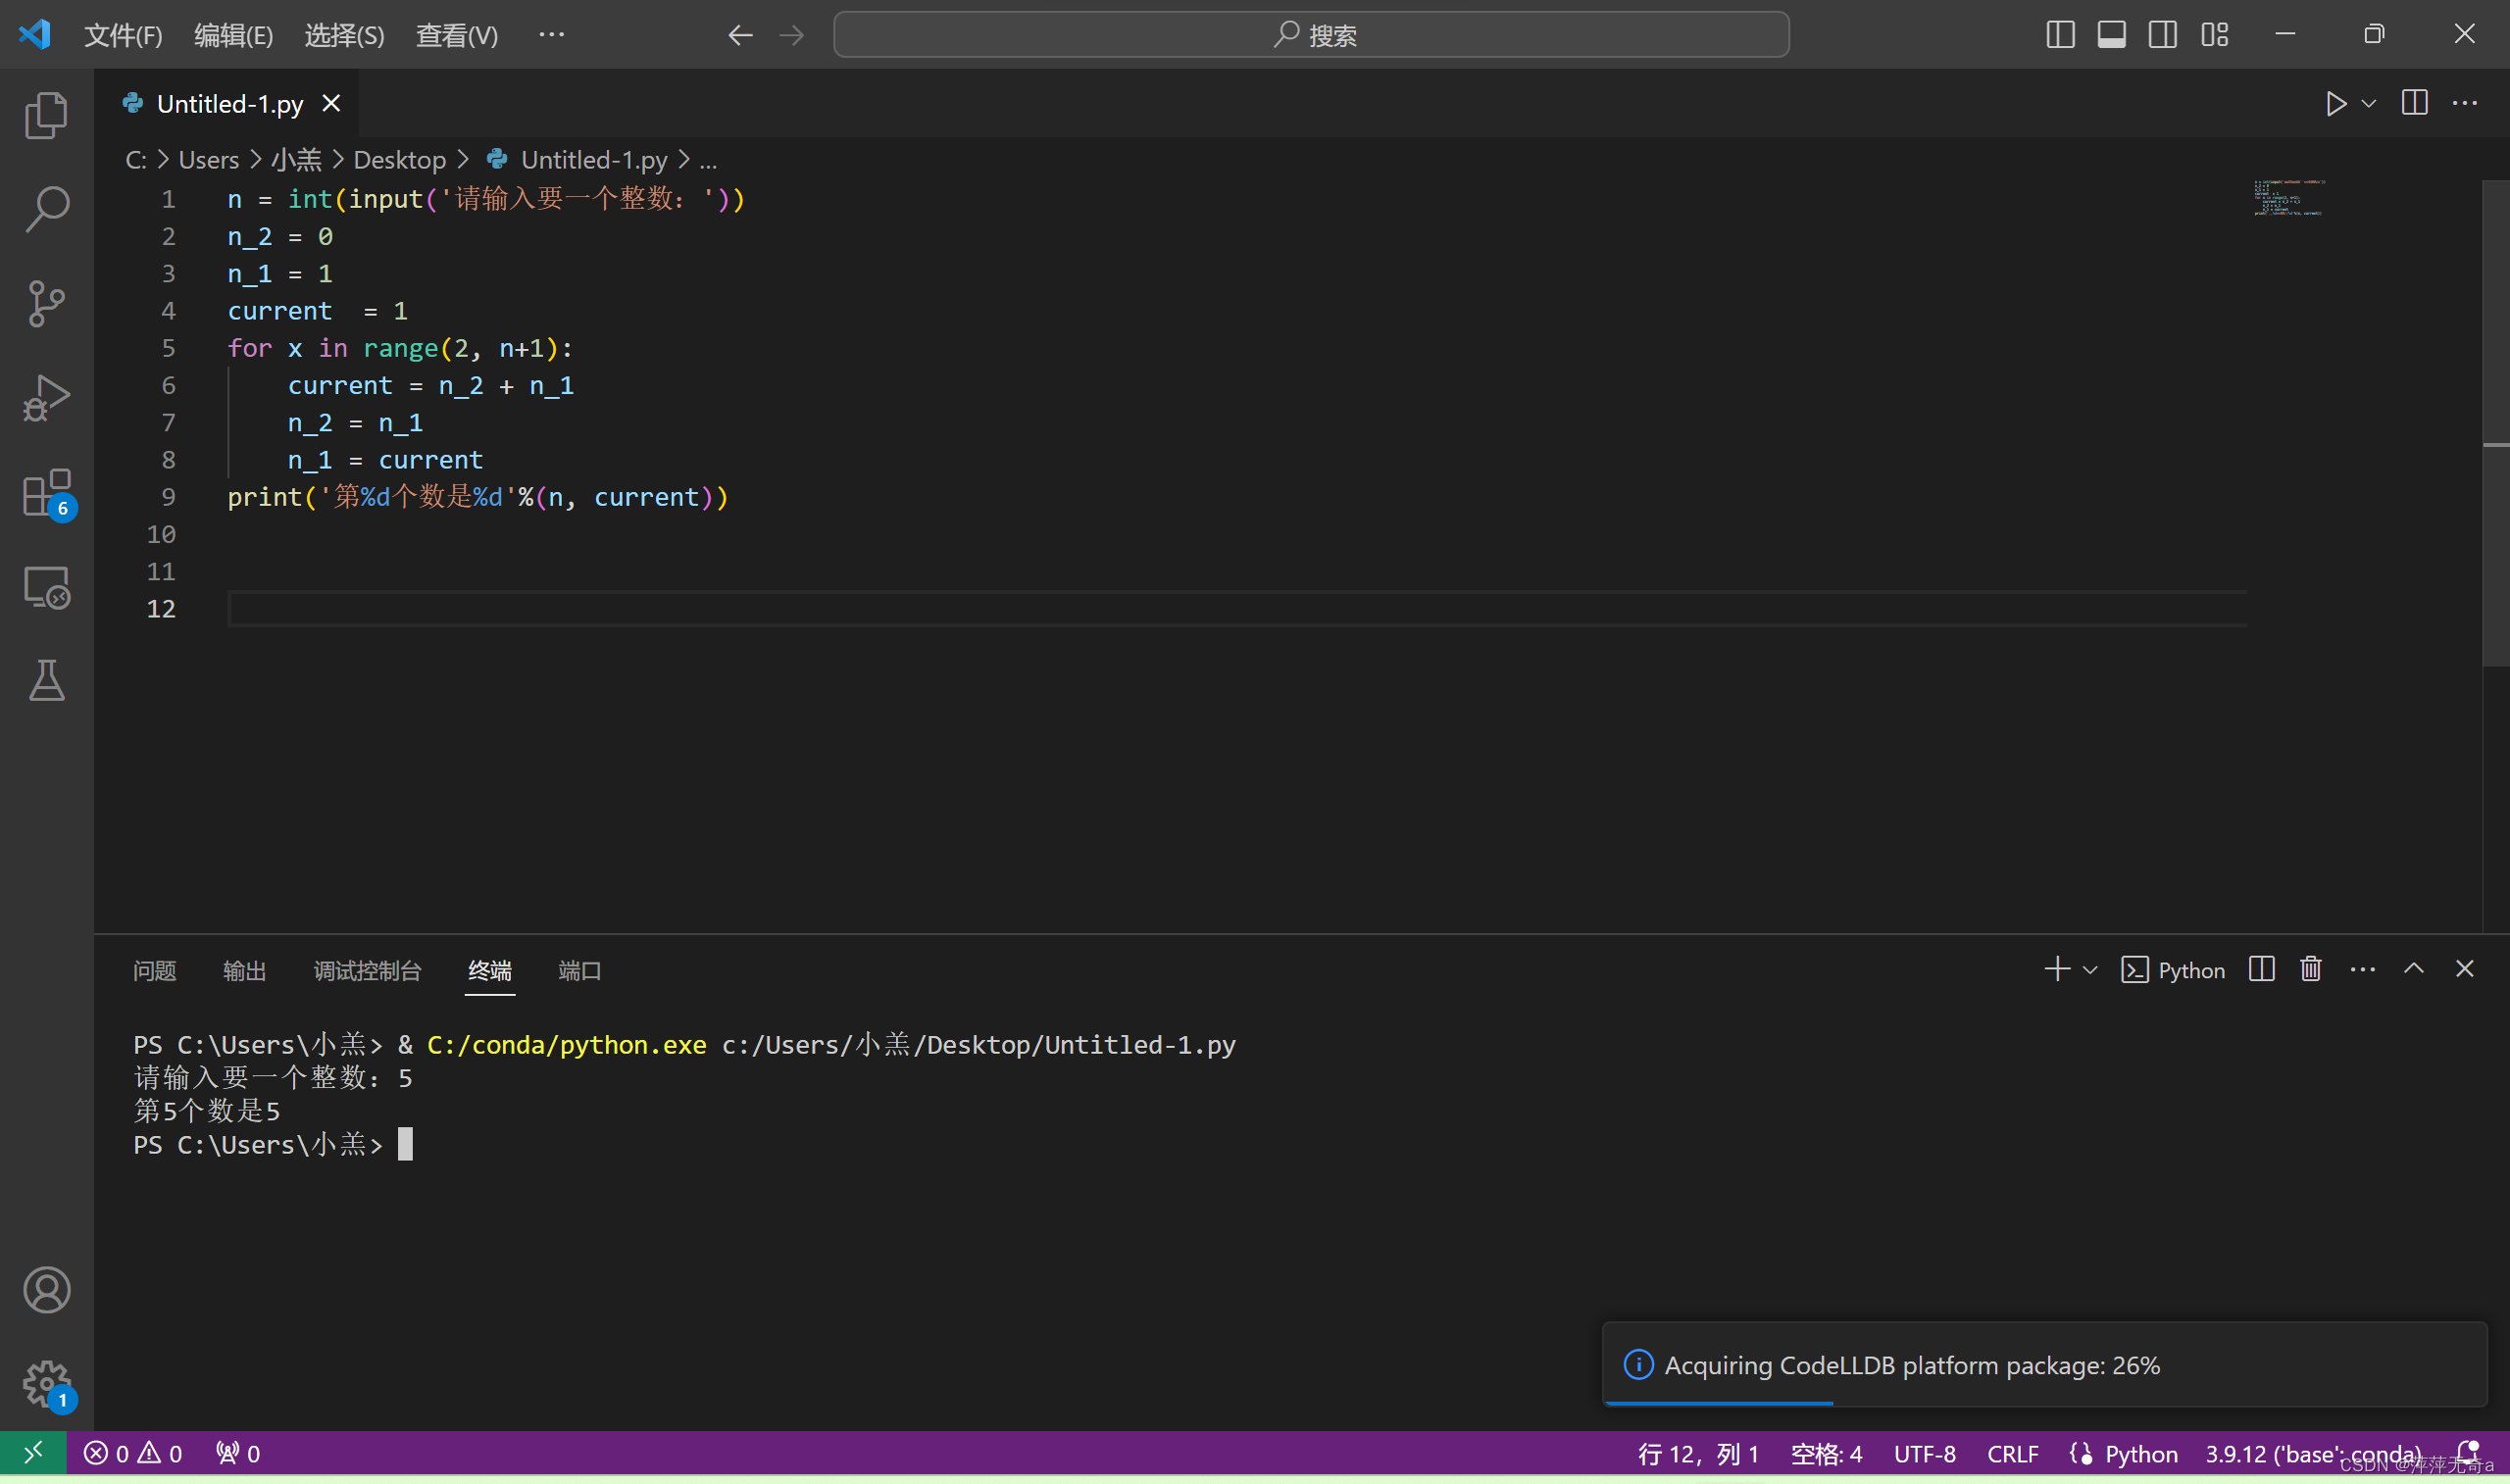This screenshot has width=2510, height=1484.
Task: Open new terminal profile dropdown arrow
Action: click(2090, 970)
